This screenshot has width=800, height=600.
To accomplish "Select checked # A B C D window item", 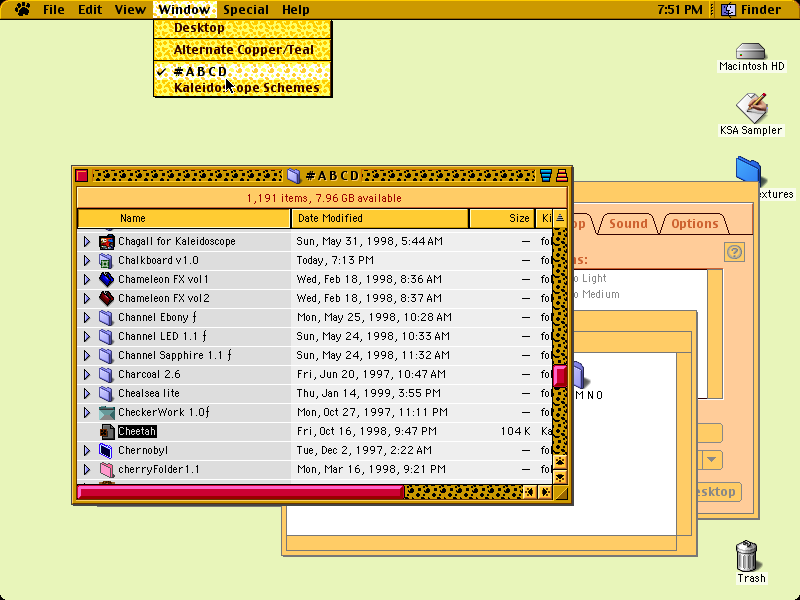I will tap(243, 71).
